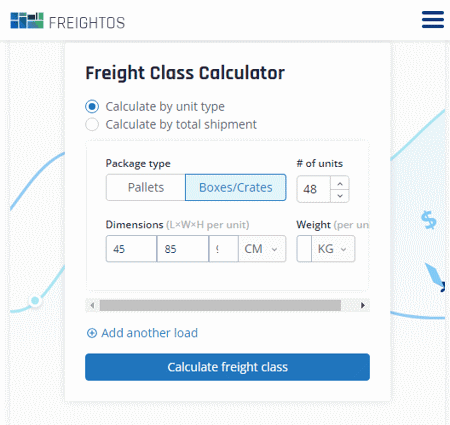Choose Pallets package type

coord(146,187)
